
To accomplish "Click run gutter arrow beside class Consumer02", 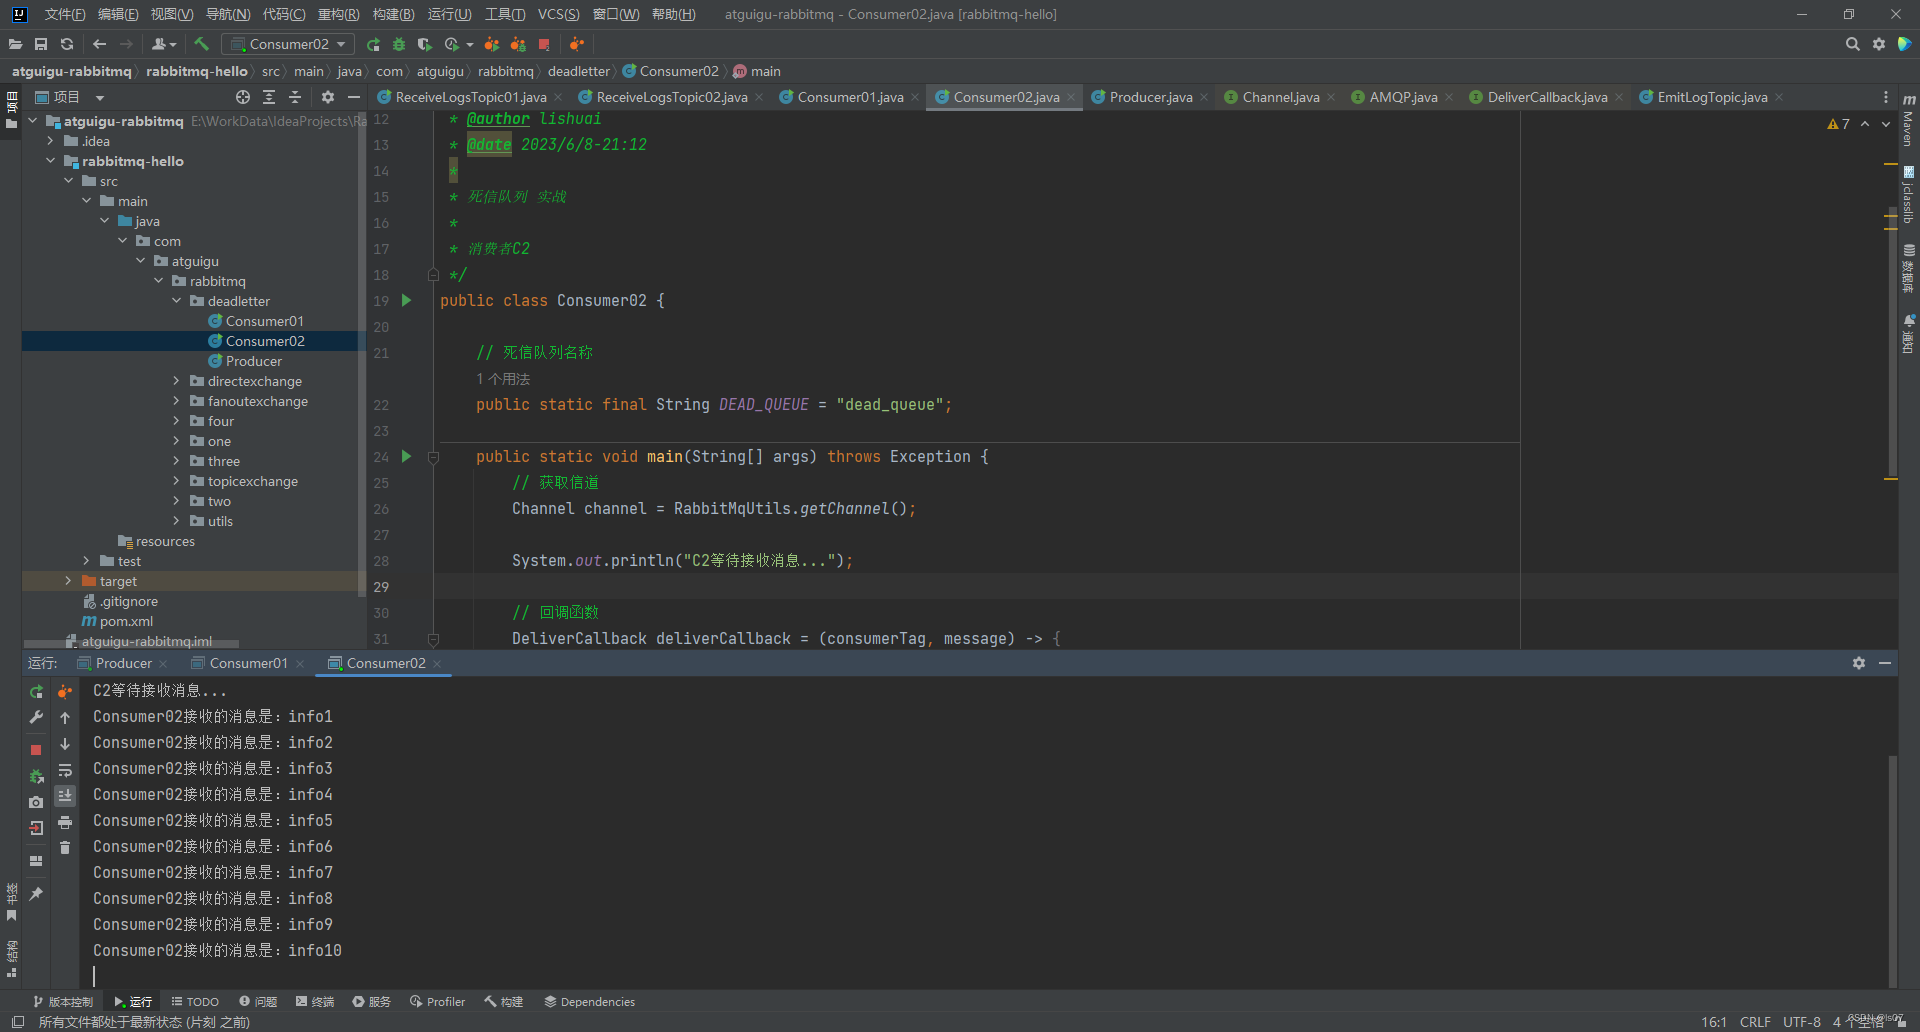I will tap(406, 300).
